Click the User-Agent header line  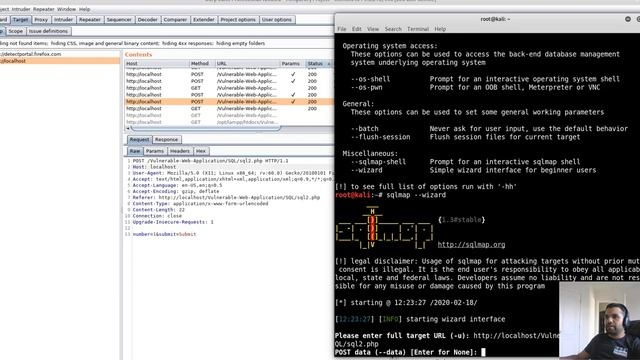[x=233, y=173]
